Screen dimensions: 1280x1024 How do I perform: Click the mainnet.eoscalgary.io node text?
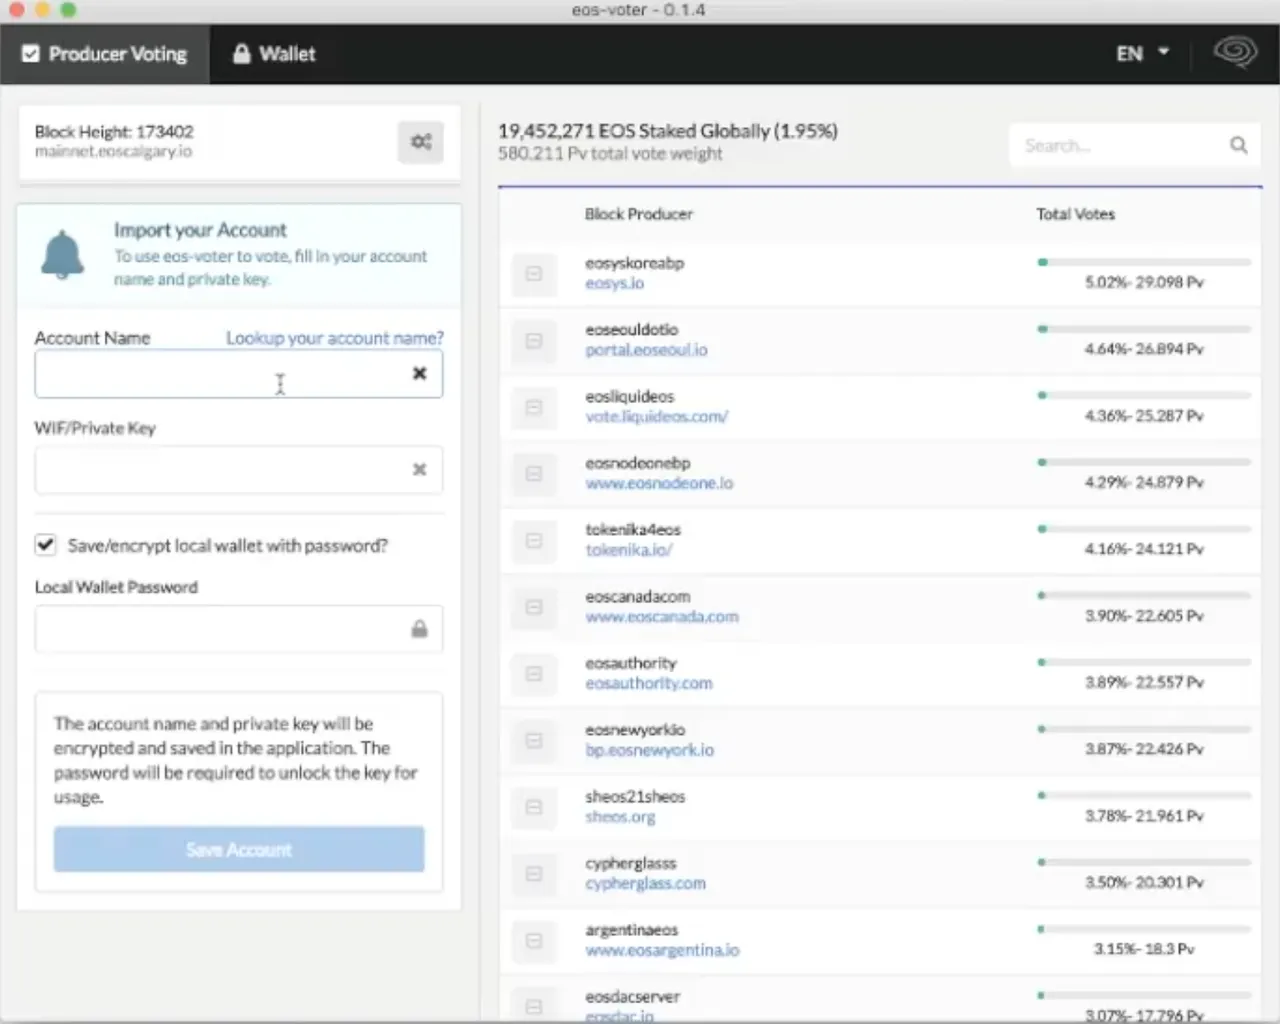tap(113, 151)
